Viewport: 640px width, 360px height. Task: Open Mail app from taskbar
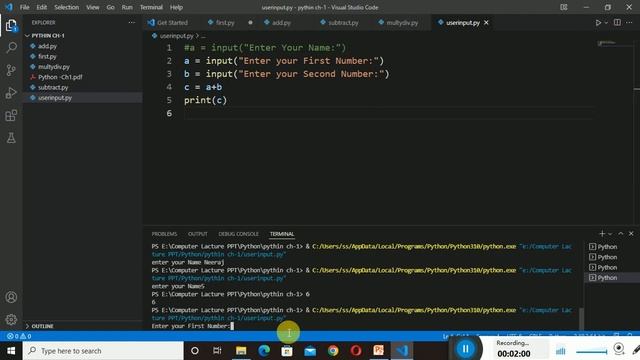[310, 351]
